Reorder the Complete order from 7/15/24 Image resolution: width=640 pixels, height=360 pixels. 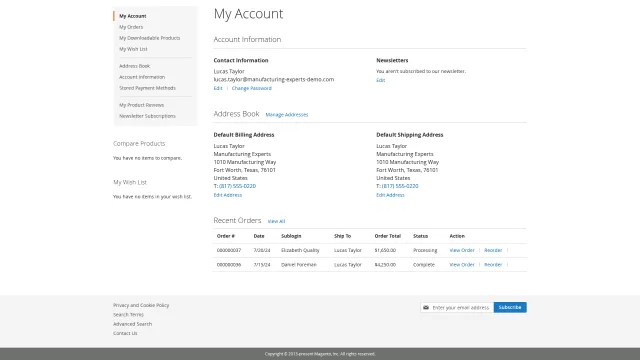coord(493,265)
